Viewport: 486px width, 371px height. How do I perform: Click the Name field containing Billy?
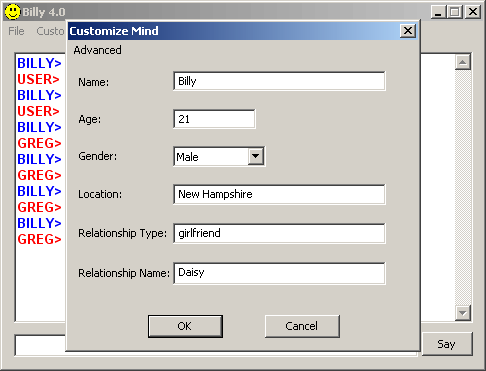click(279, 81)
